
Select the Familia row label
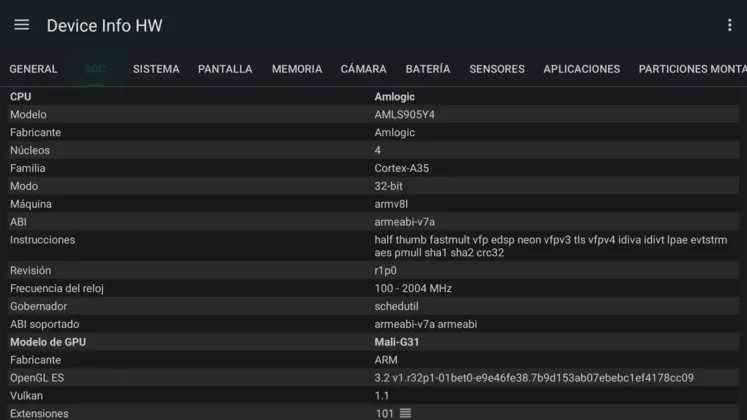28,168
